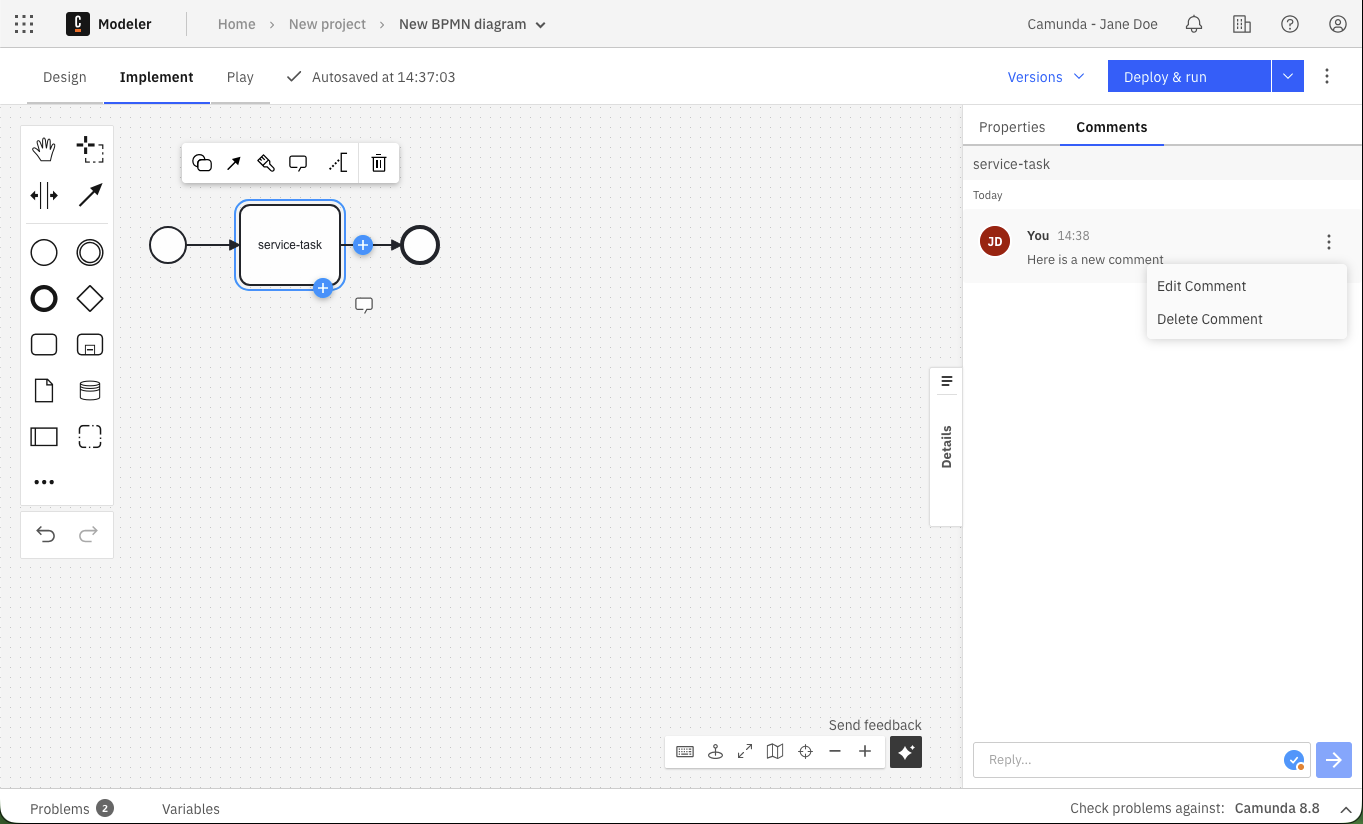
Task: Open keyboard shortcuts from the bottom toolbar
Action: pos(685,751)
